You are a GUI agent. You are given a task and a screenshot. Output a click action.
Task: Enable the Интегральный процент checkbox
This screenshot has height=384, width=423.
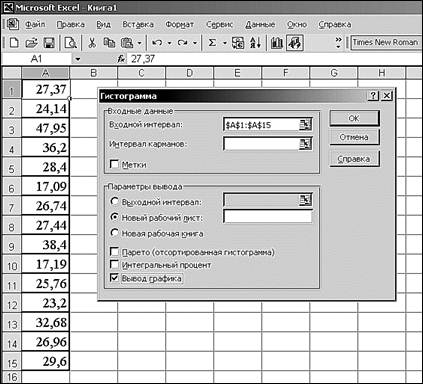(x=114, y=264)
